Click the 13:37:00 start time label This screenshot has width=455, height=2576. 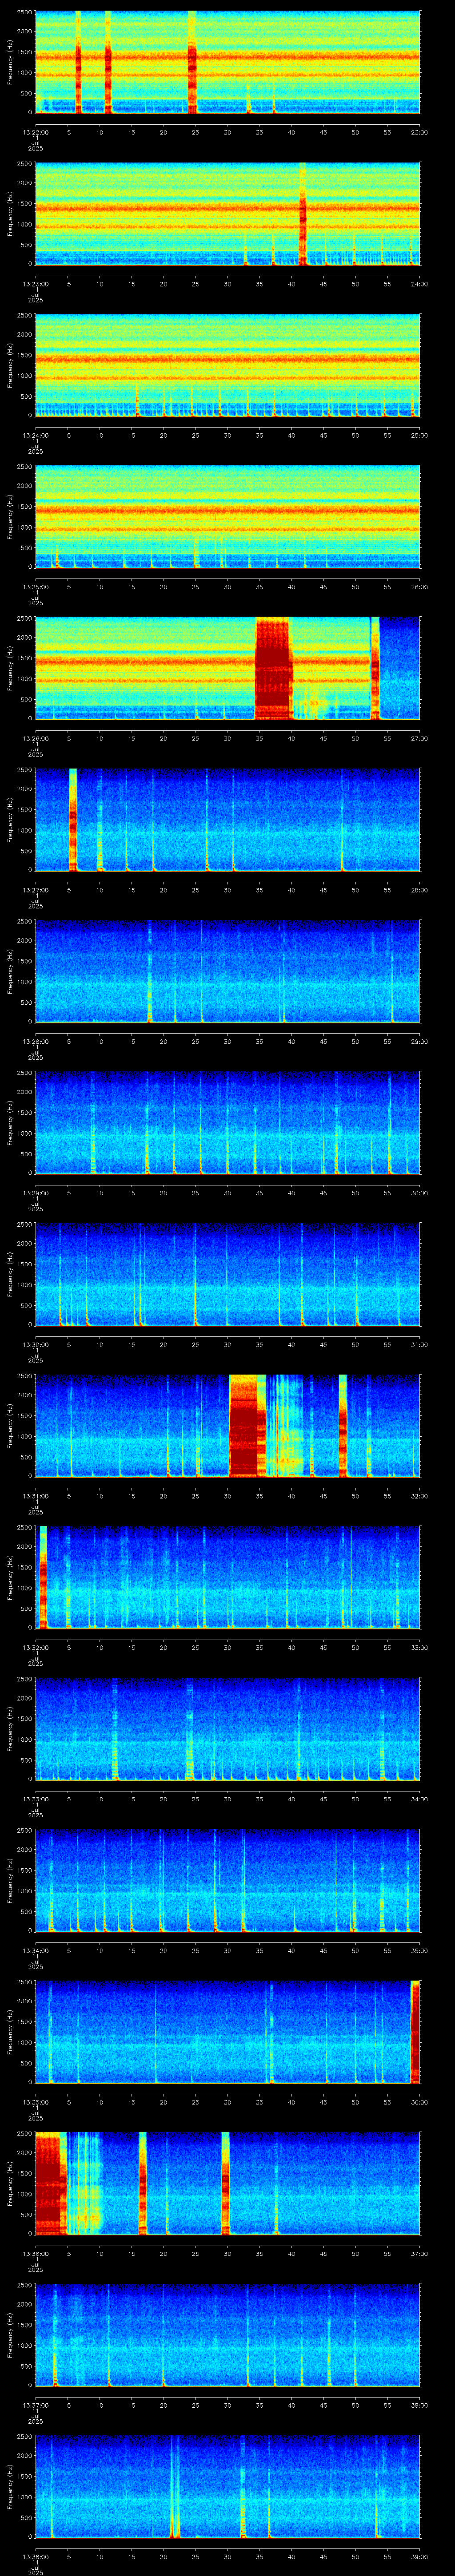35,2405
